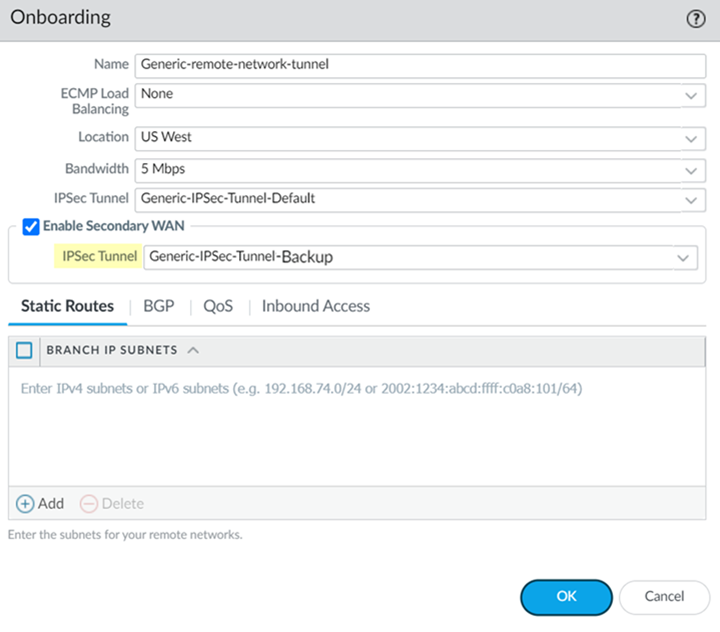
Task: Click the plus icon to add subnet
Action: [x=26, y=504]
